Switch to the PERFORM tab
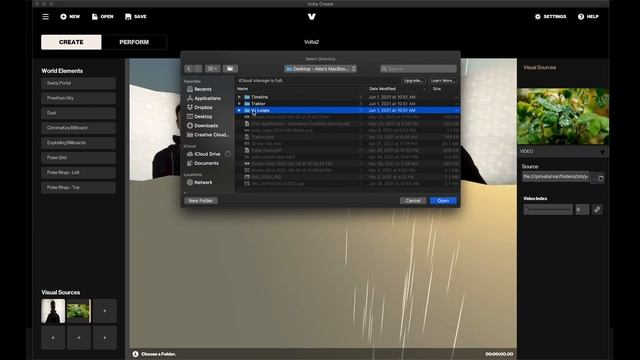 134,42
